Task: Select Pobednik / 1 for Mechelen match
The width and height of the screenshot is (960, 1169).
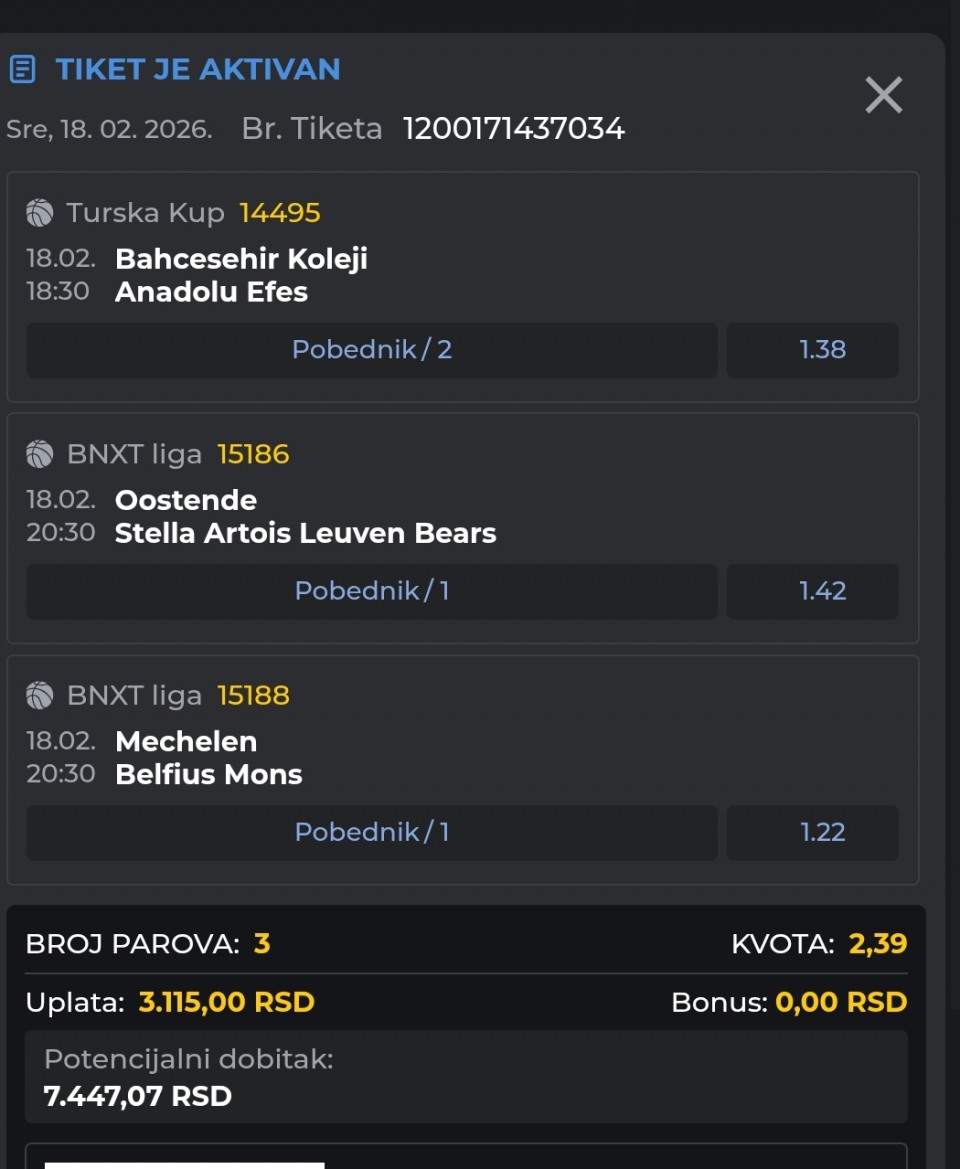Action: click(372, 832)
